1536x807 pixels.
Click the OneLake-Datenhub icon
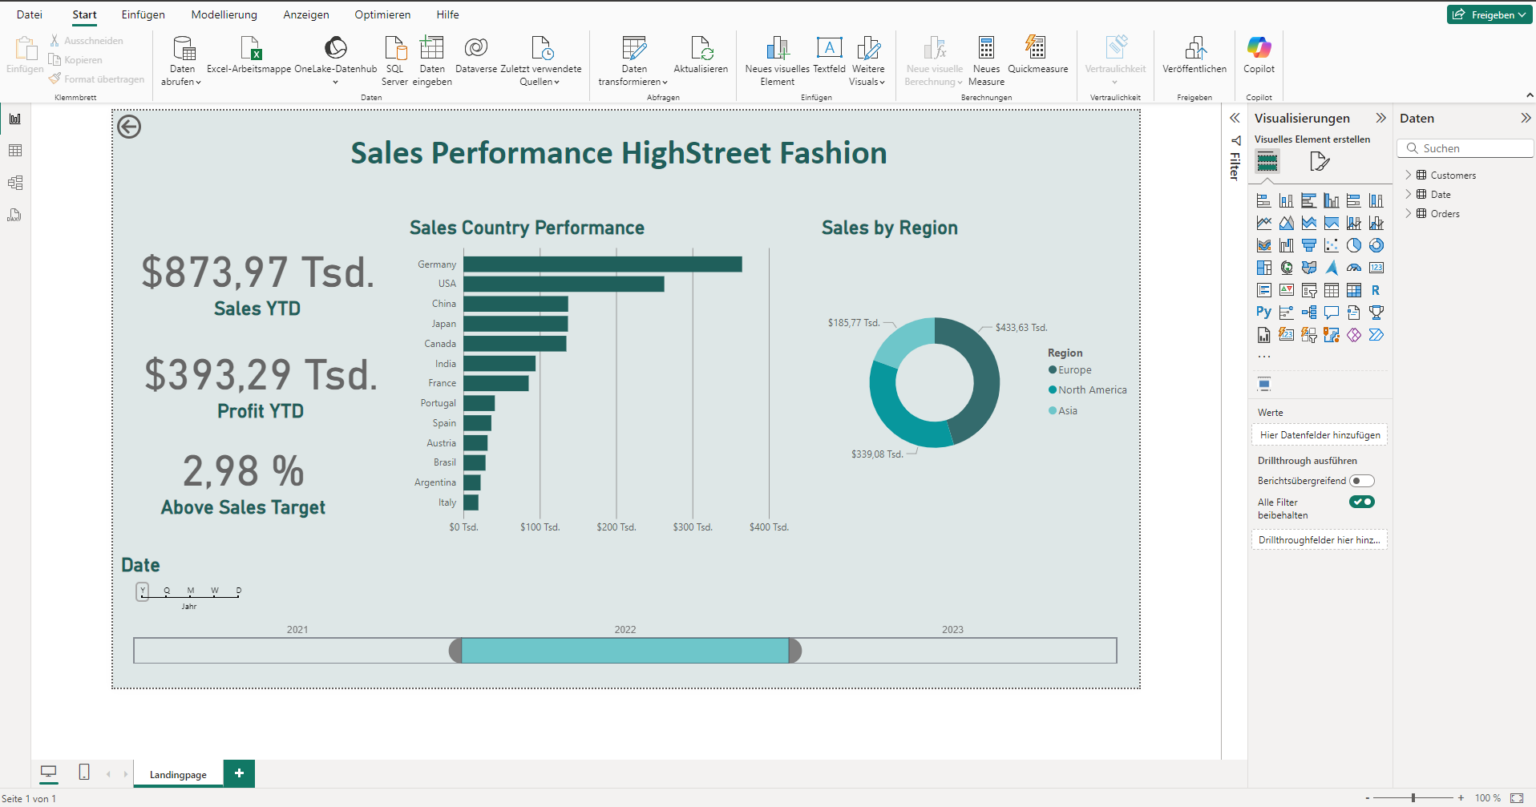point(336,47)
